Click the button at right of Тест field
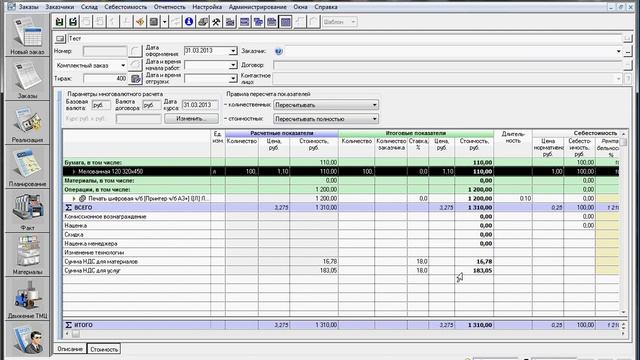The image size is (640, 360). (628, 38)
